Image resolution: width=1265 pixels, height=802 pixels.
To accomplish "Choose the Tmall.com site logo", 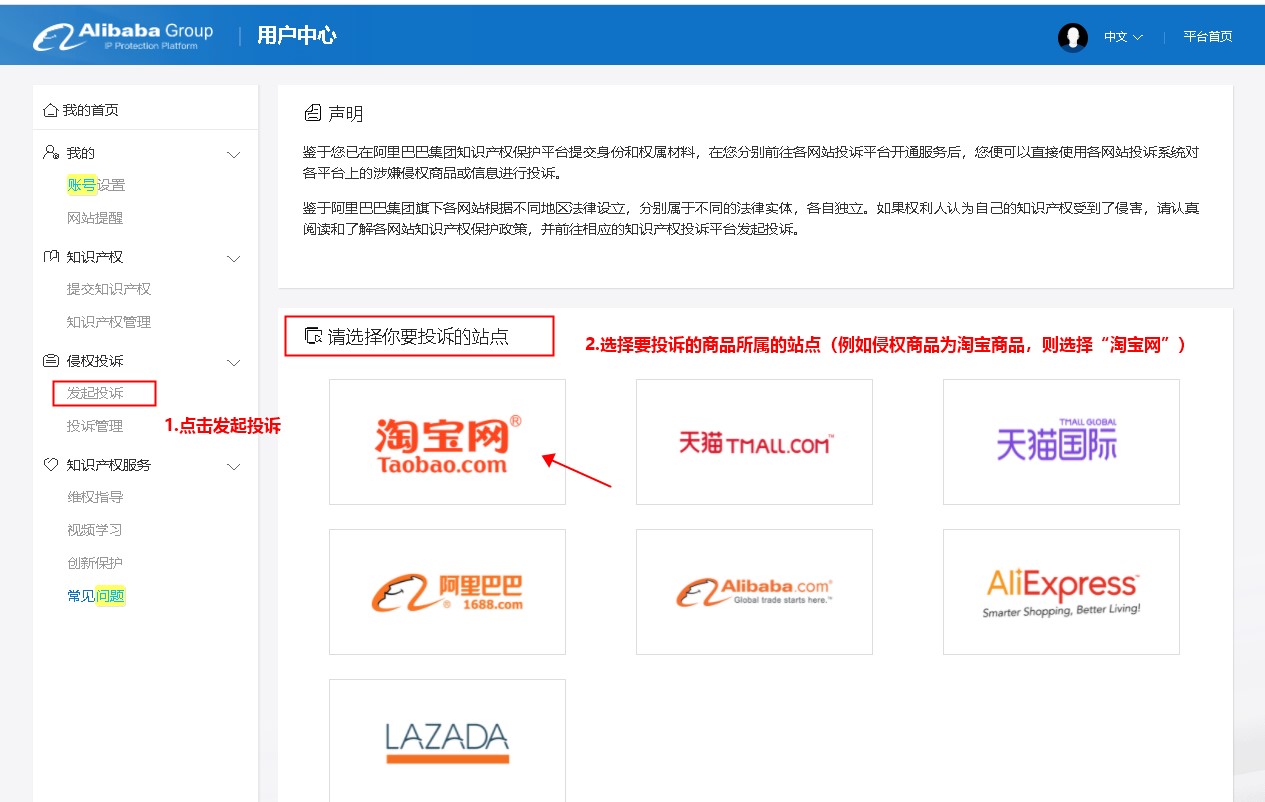I will [x=754, y=442].
